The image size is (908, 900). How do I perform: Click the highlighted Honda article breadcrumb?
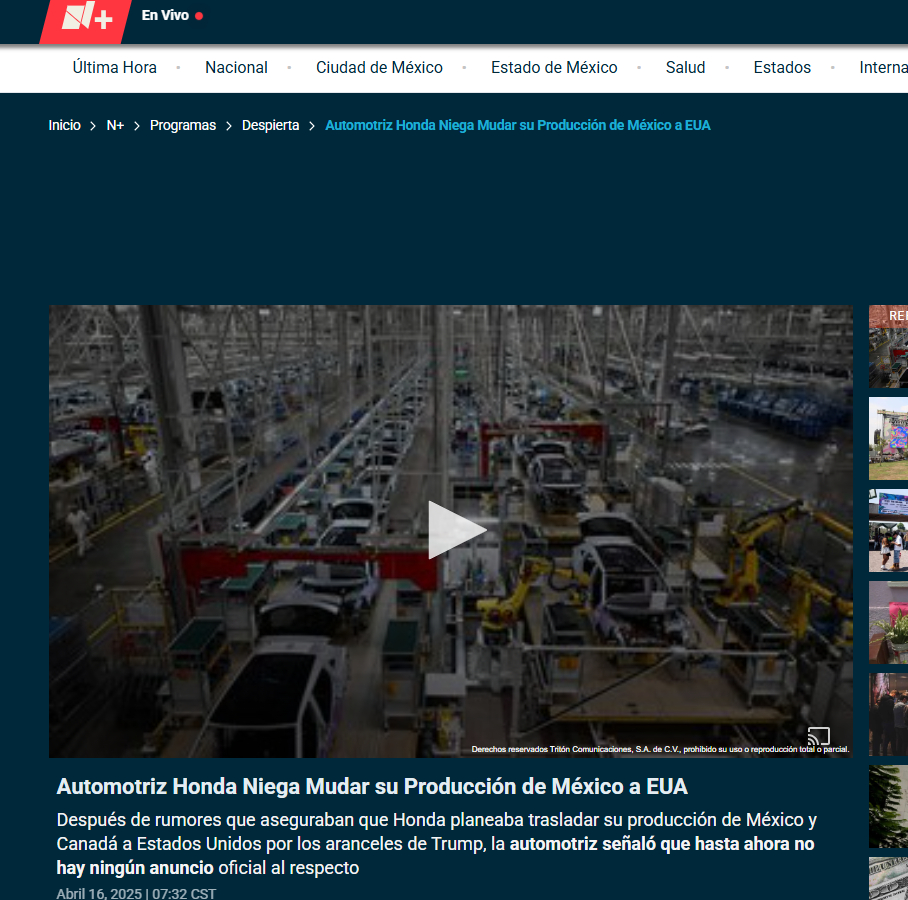tap(517, 125)
